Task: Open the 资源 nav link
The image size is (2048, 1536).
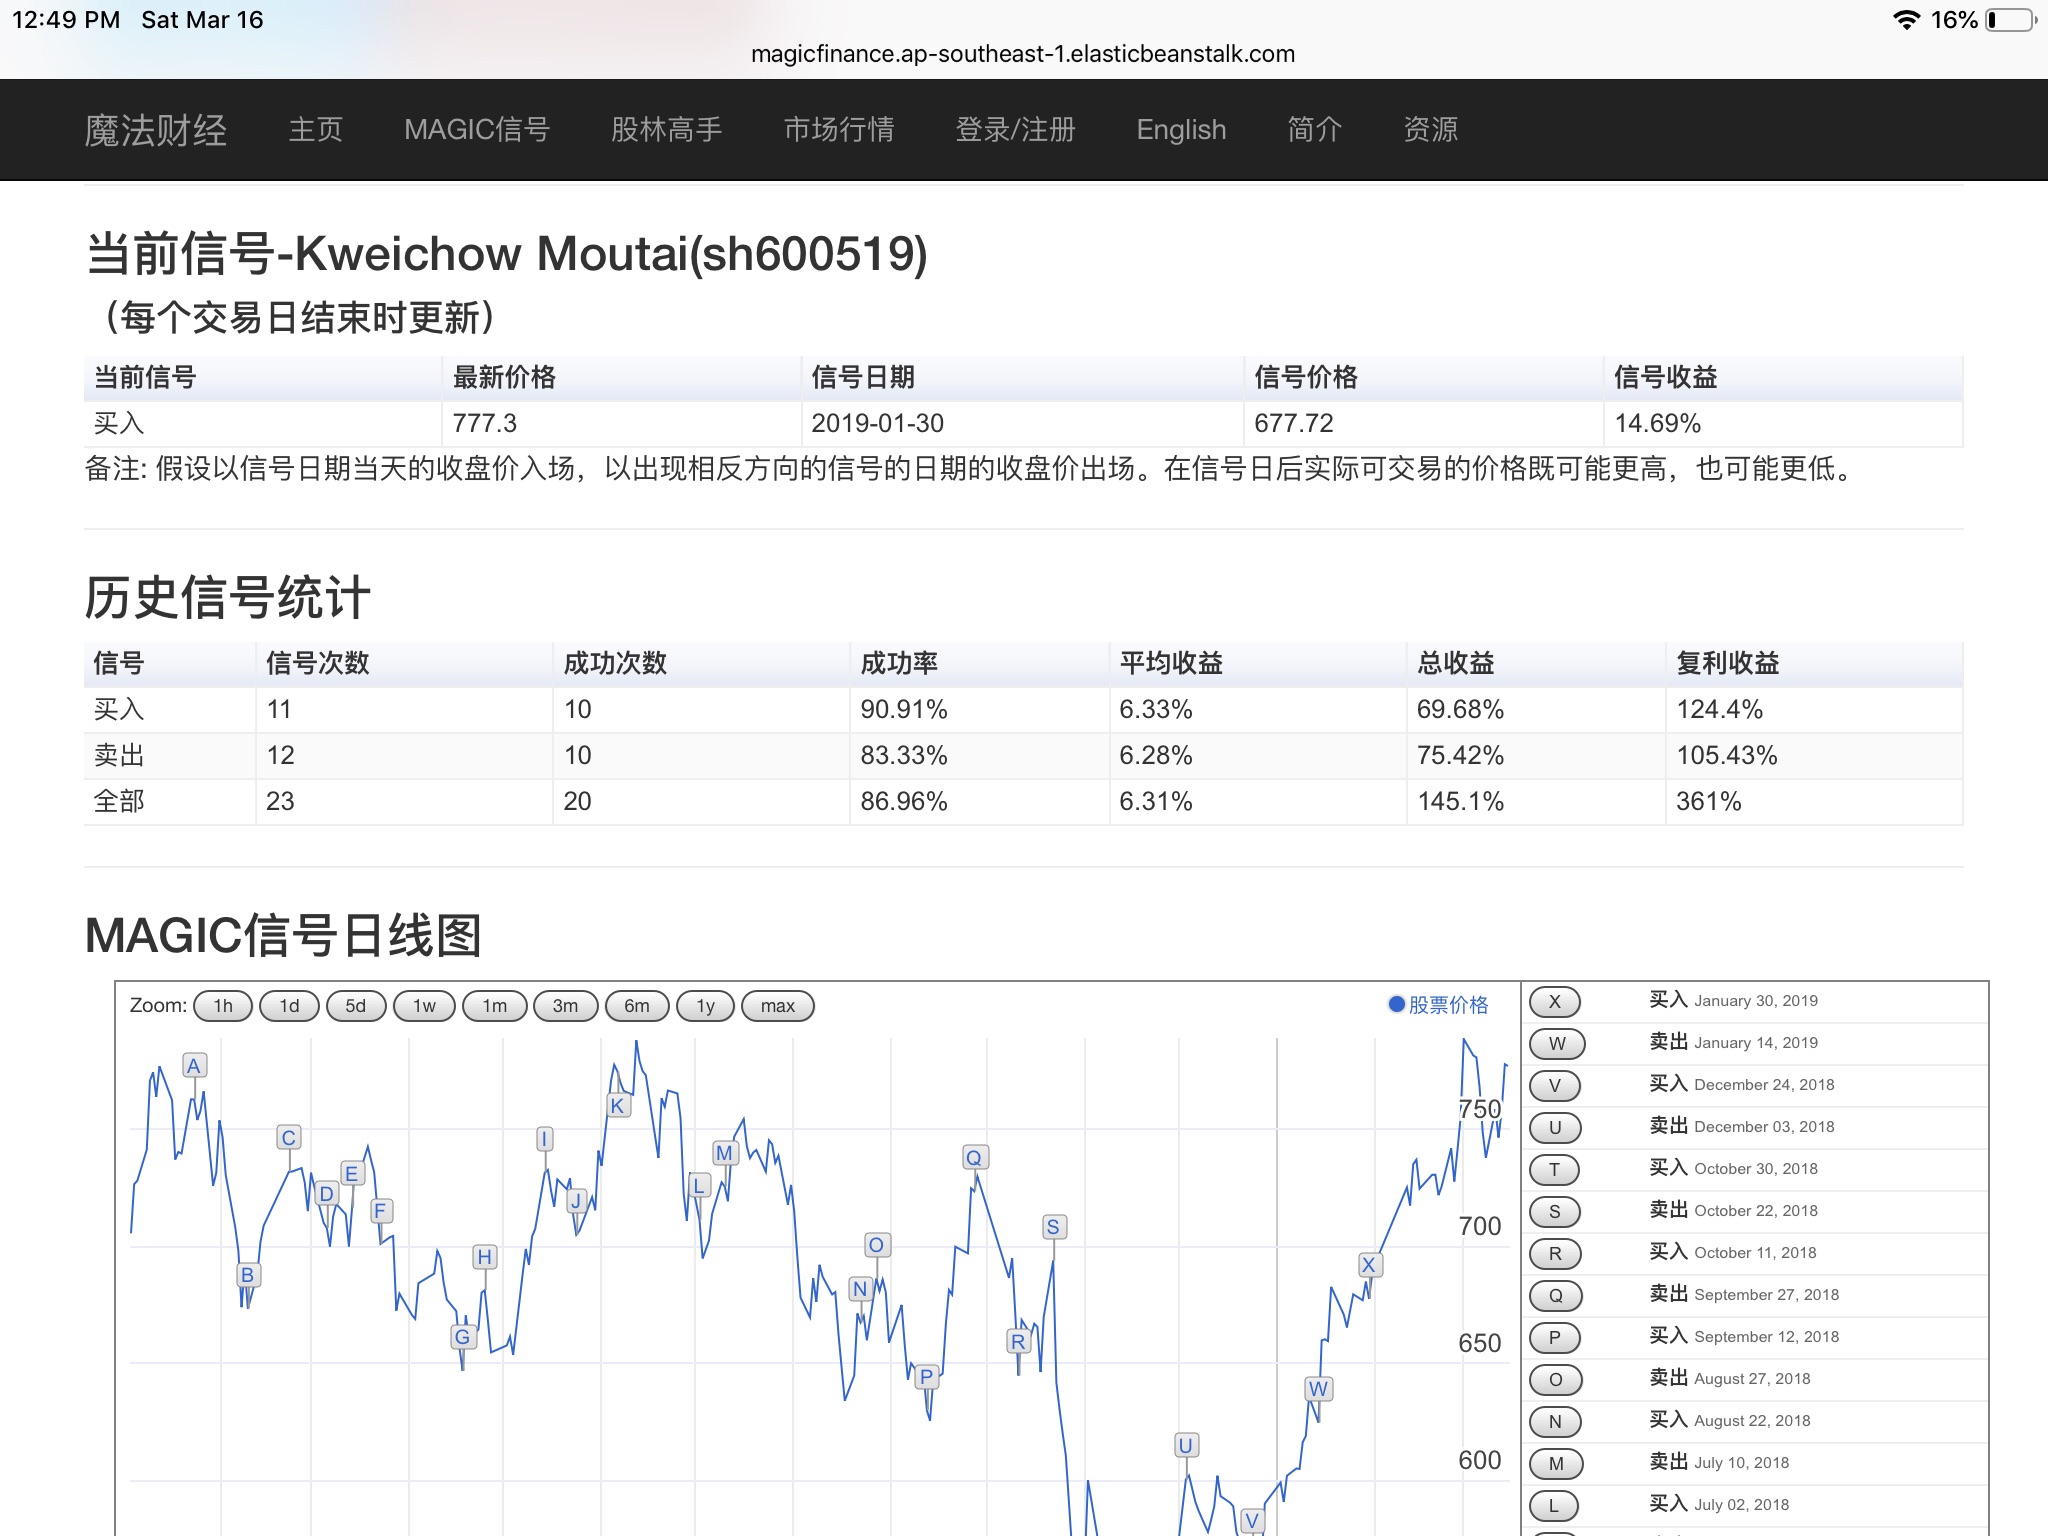Action: 1431,130
